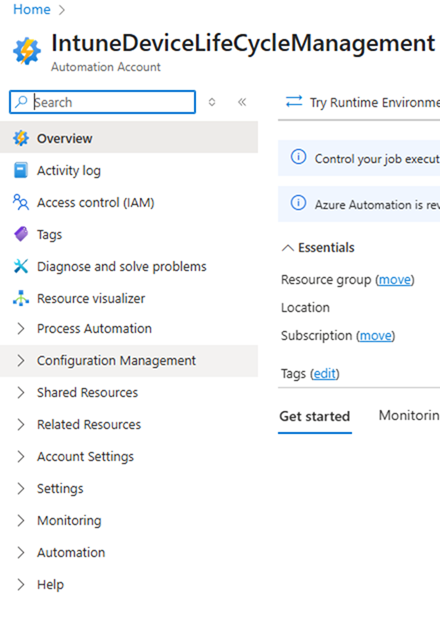Click the Automation Account lightning gear icon
Viewport: 440px width, 625px height.
coord(27,51)
